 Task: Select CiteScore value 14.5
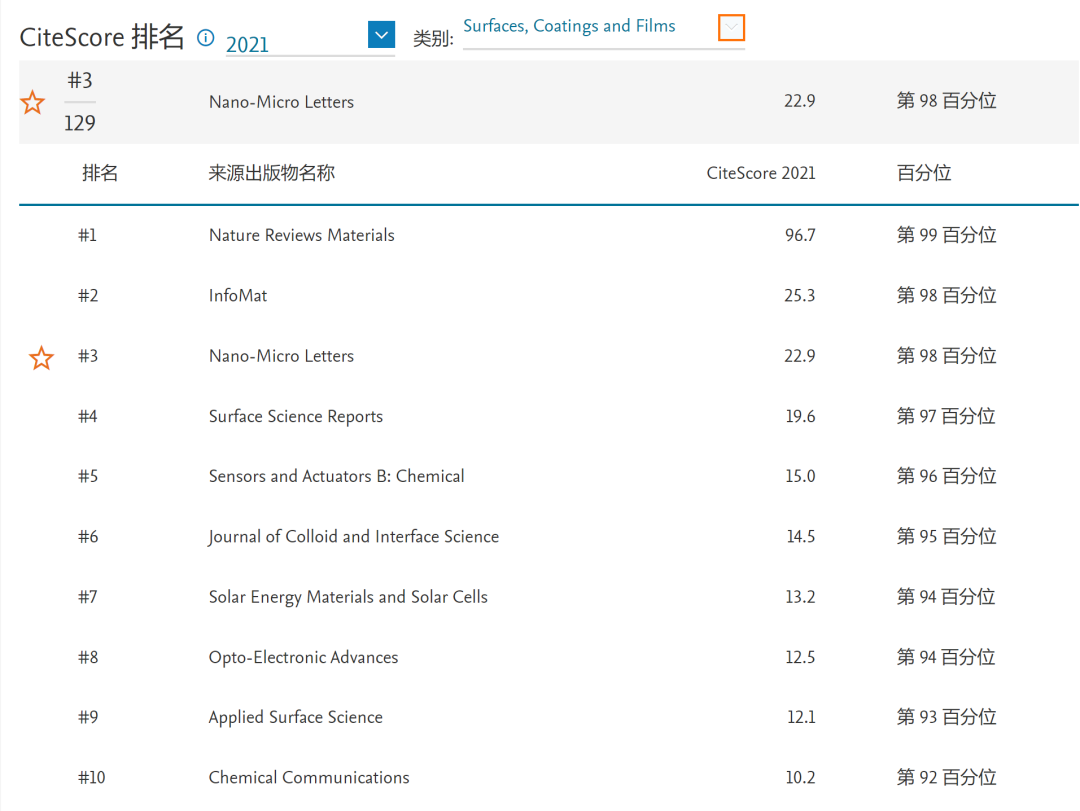tap(800, 537)
